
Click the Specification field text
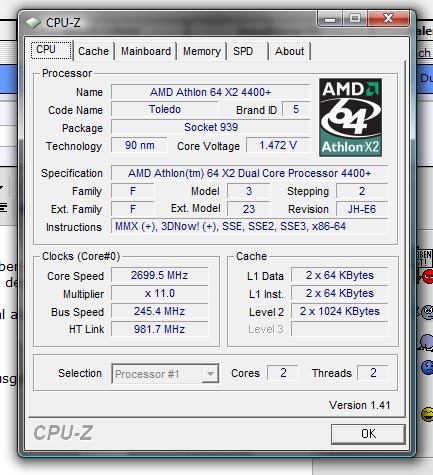[x=249, y=173]
